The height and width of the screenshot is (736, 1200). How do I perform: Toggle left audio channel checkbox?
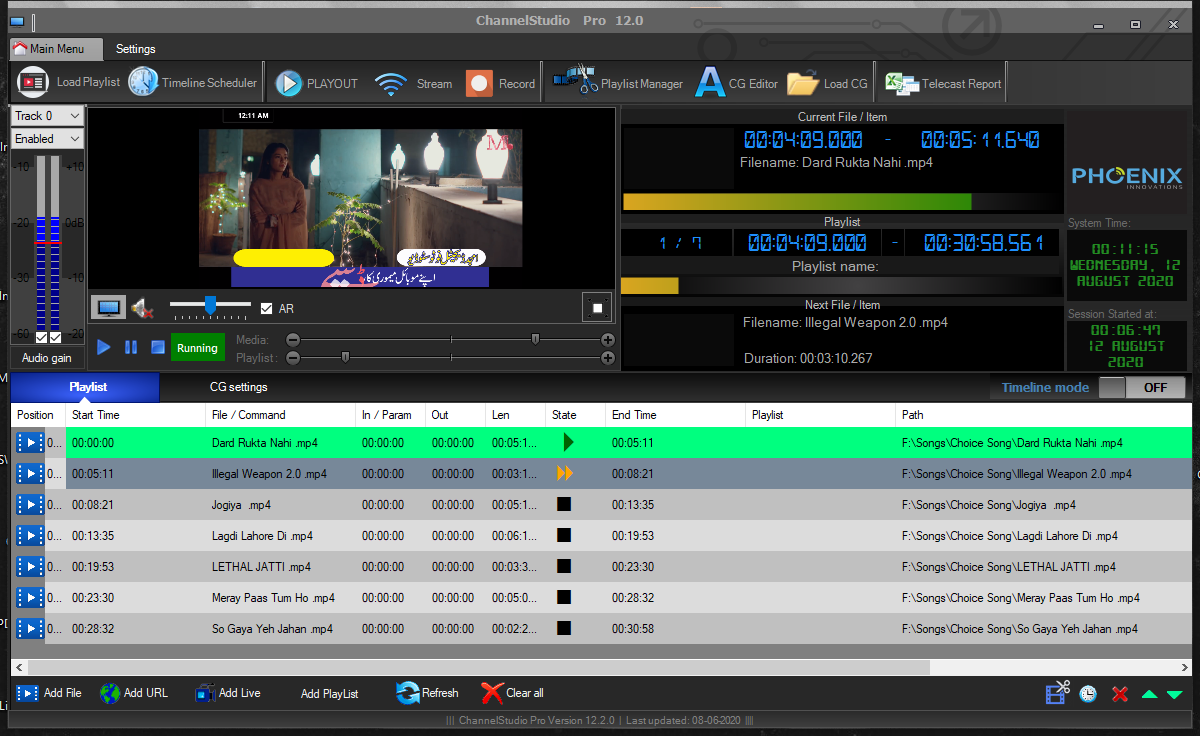tap(41, 337)
